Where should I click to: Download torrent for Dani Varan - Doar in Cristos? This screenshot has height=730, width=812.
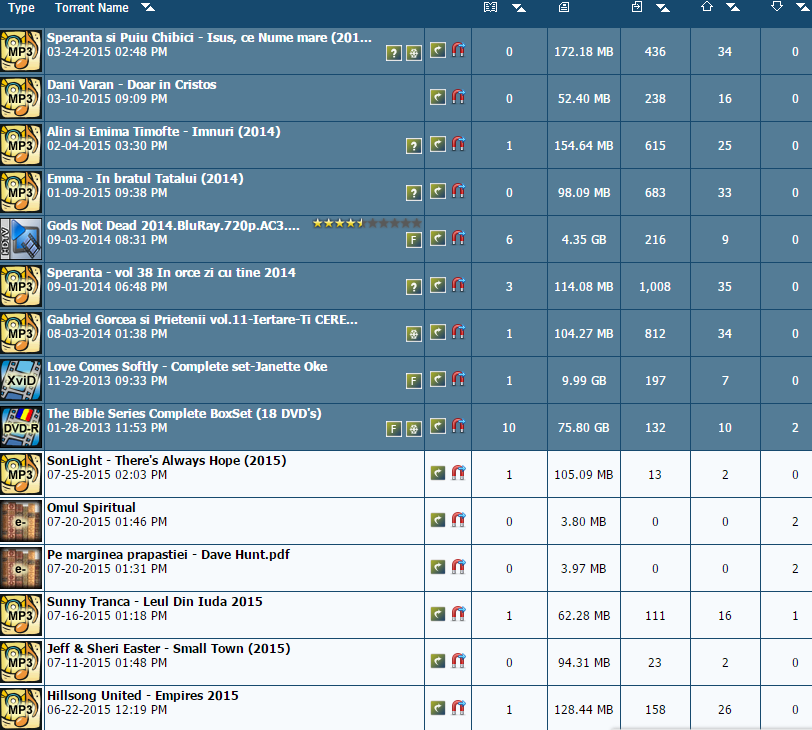tap(438, 97)
